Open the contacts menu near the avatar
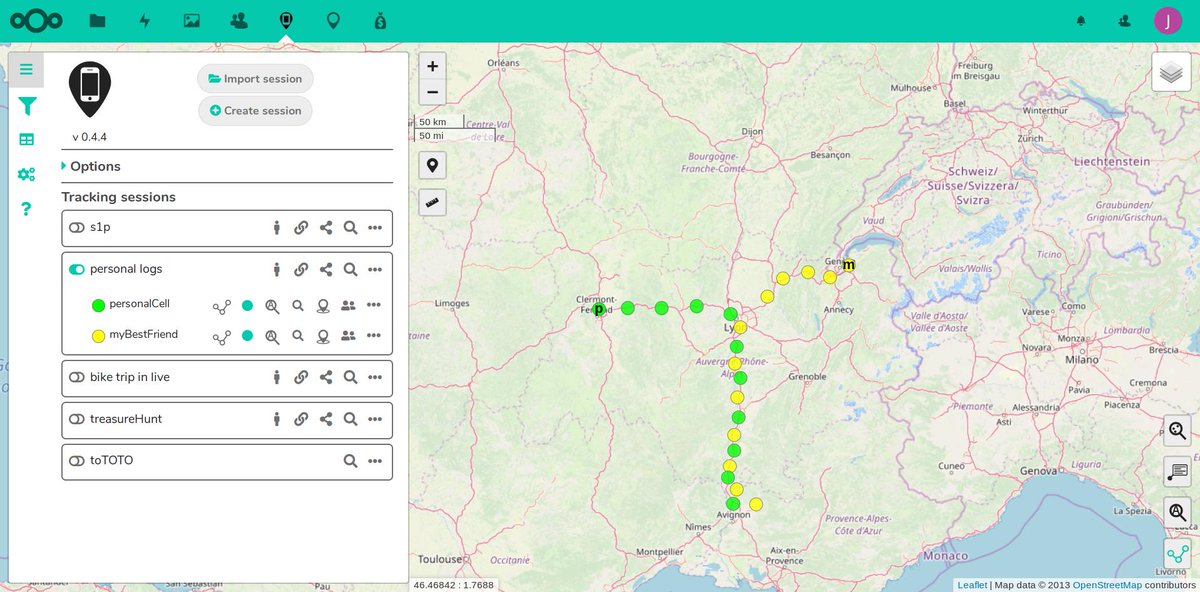Viewport: 1200px width, 592px height. [x=1124, y=20]
